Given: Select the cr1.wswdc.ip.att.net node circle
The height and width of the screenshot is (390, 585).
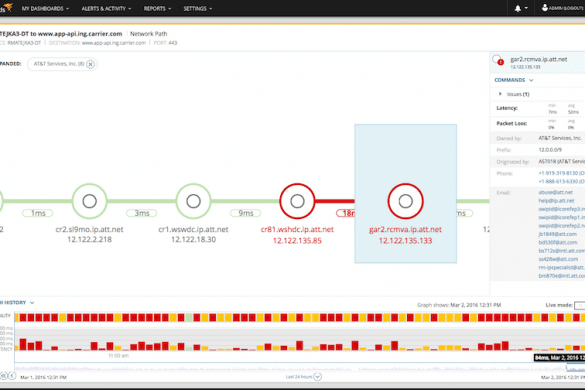Looking at the screenshot, I should click(x=193, y=201).
